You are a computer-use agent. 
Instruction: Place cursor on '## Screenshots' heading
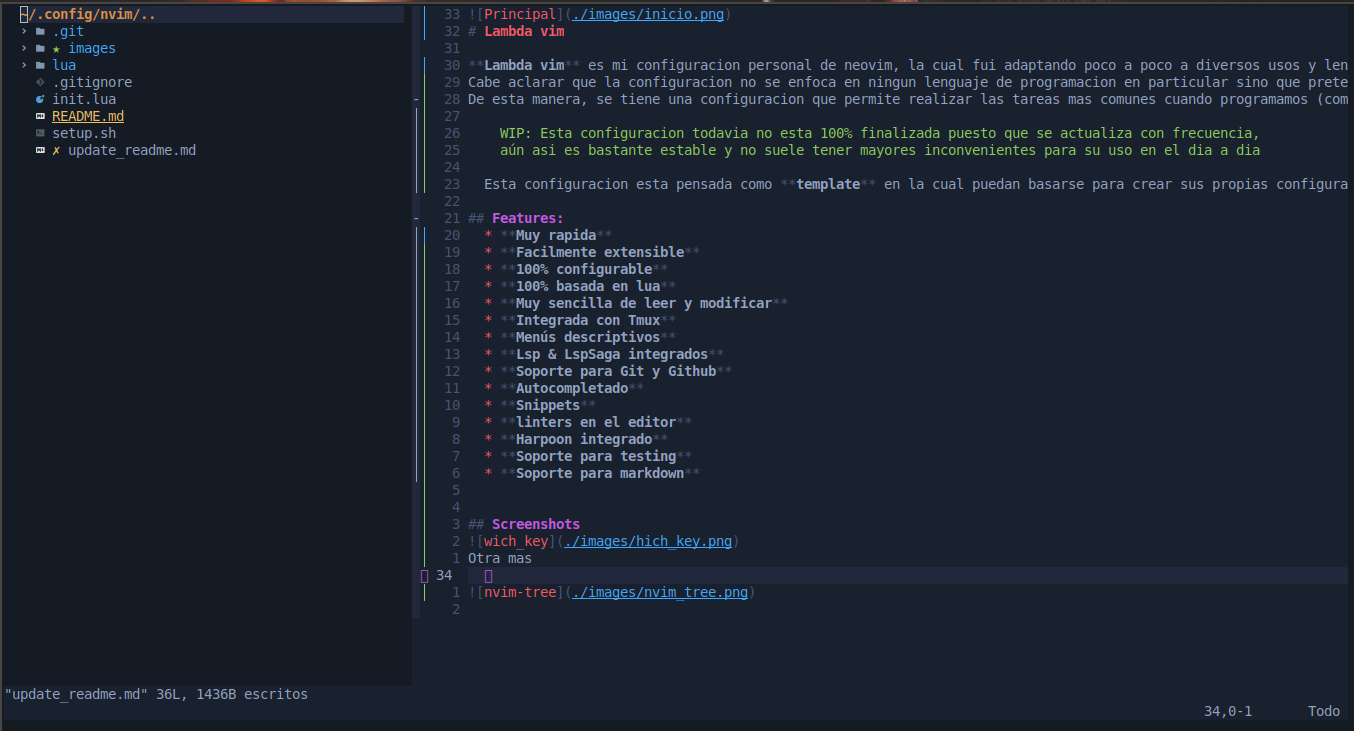[x=524, y=524]
